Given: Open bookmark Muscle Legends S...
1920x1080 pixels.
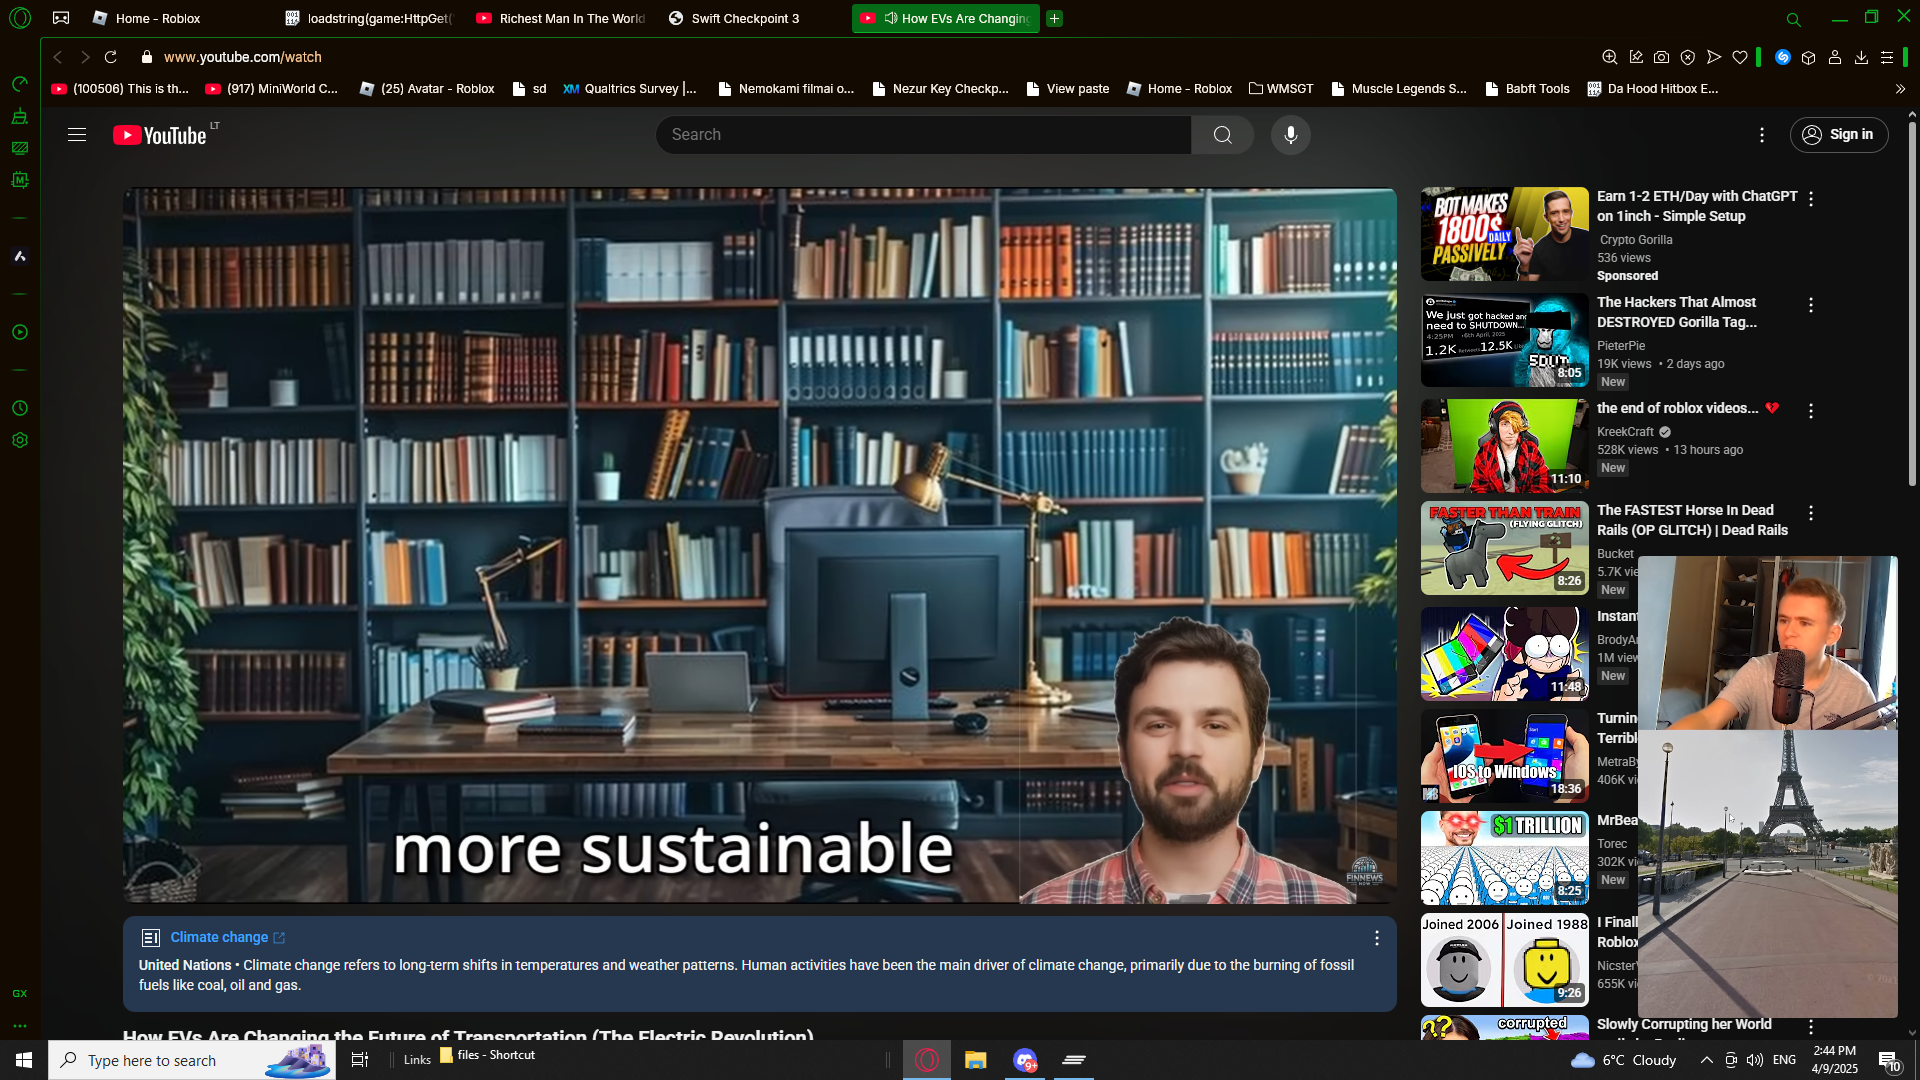Looking at the screenshot, I should 1399,89.
